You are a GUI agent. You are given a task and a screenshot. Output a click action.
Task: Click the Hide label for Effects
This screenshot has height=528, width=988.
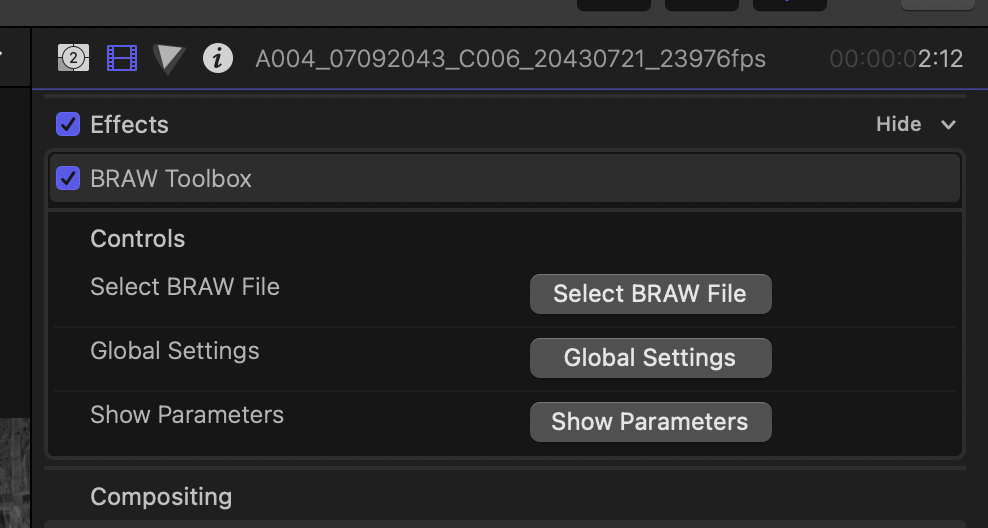tap(898, 124)
